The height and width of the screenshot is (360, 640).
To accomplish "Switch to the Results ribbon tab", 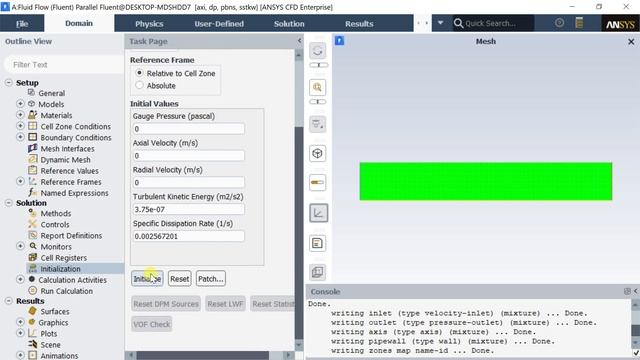I will [359, 24].
